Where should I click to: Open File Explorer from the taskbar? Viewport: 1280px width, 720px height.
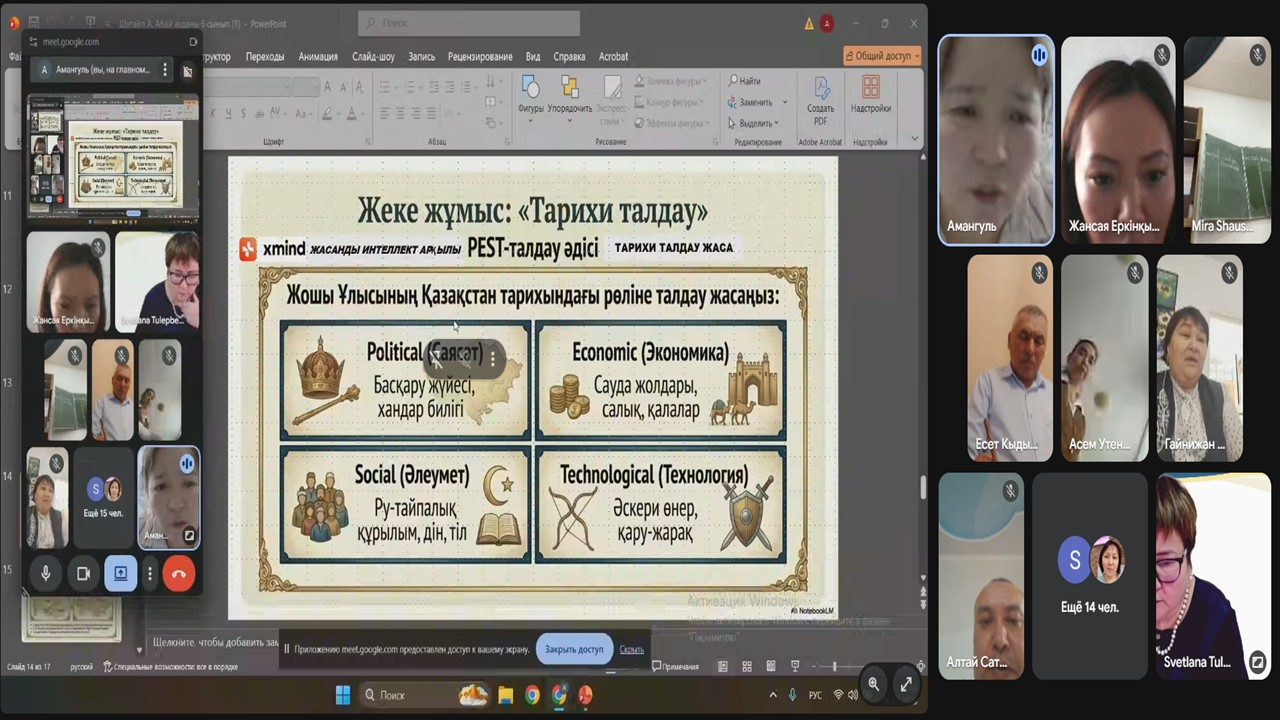tap(505, 695)
